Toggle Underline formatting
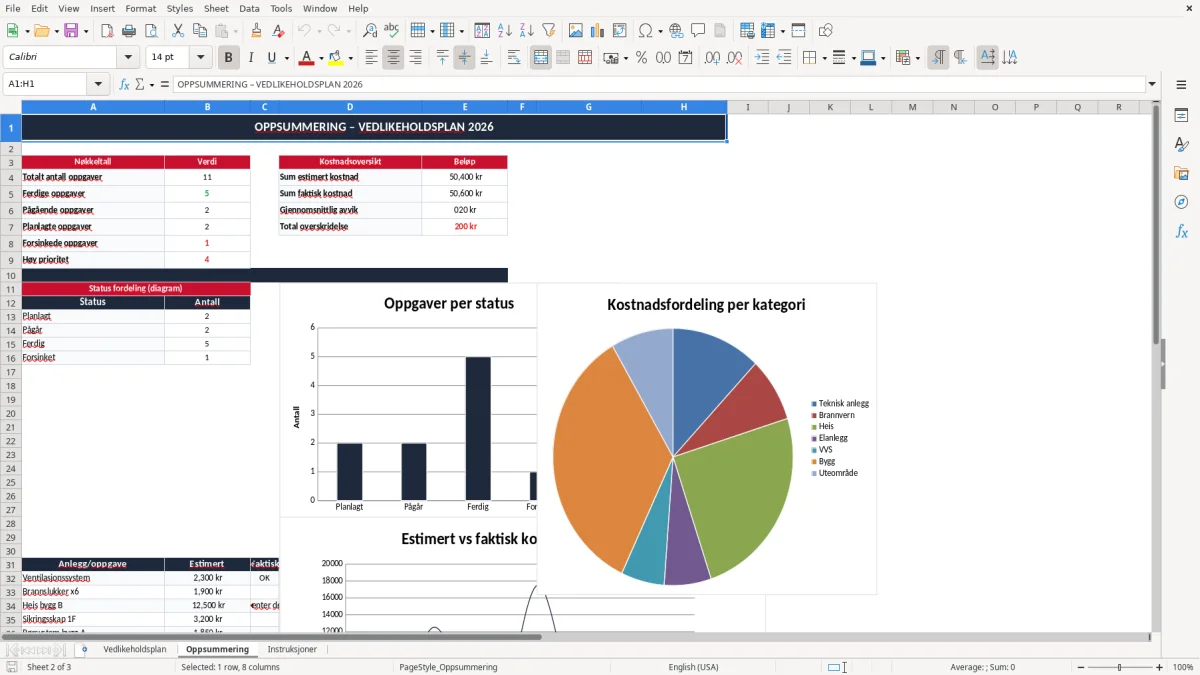This screenshot has height=675, width=1200. pos(271,58)
